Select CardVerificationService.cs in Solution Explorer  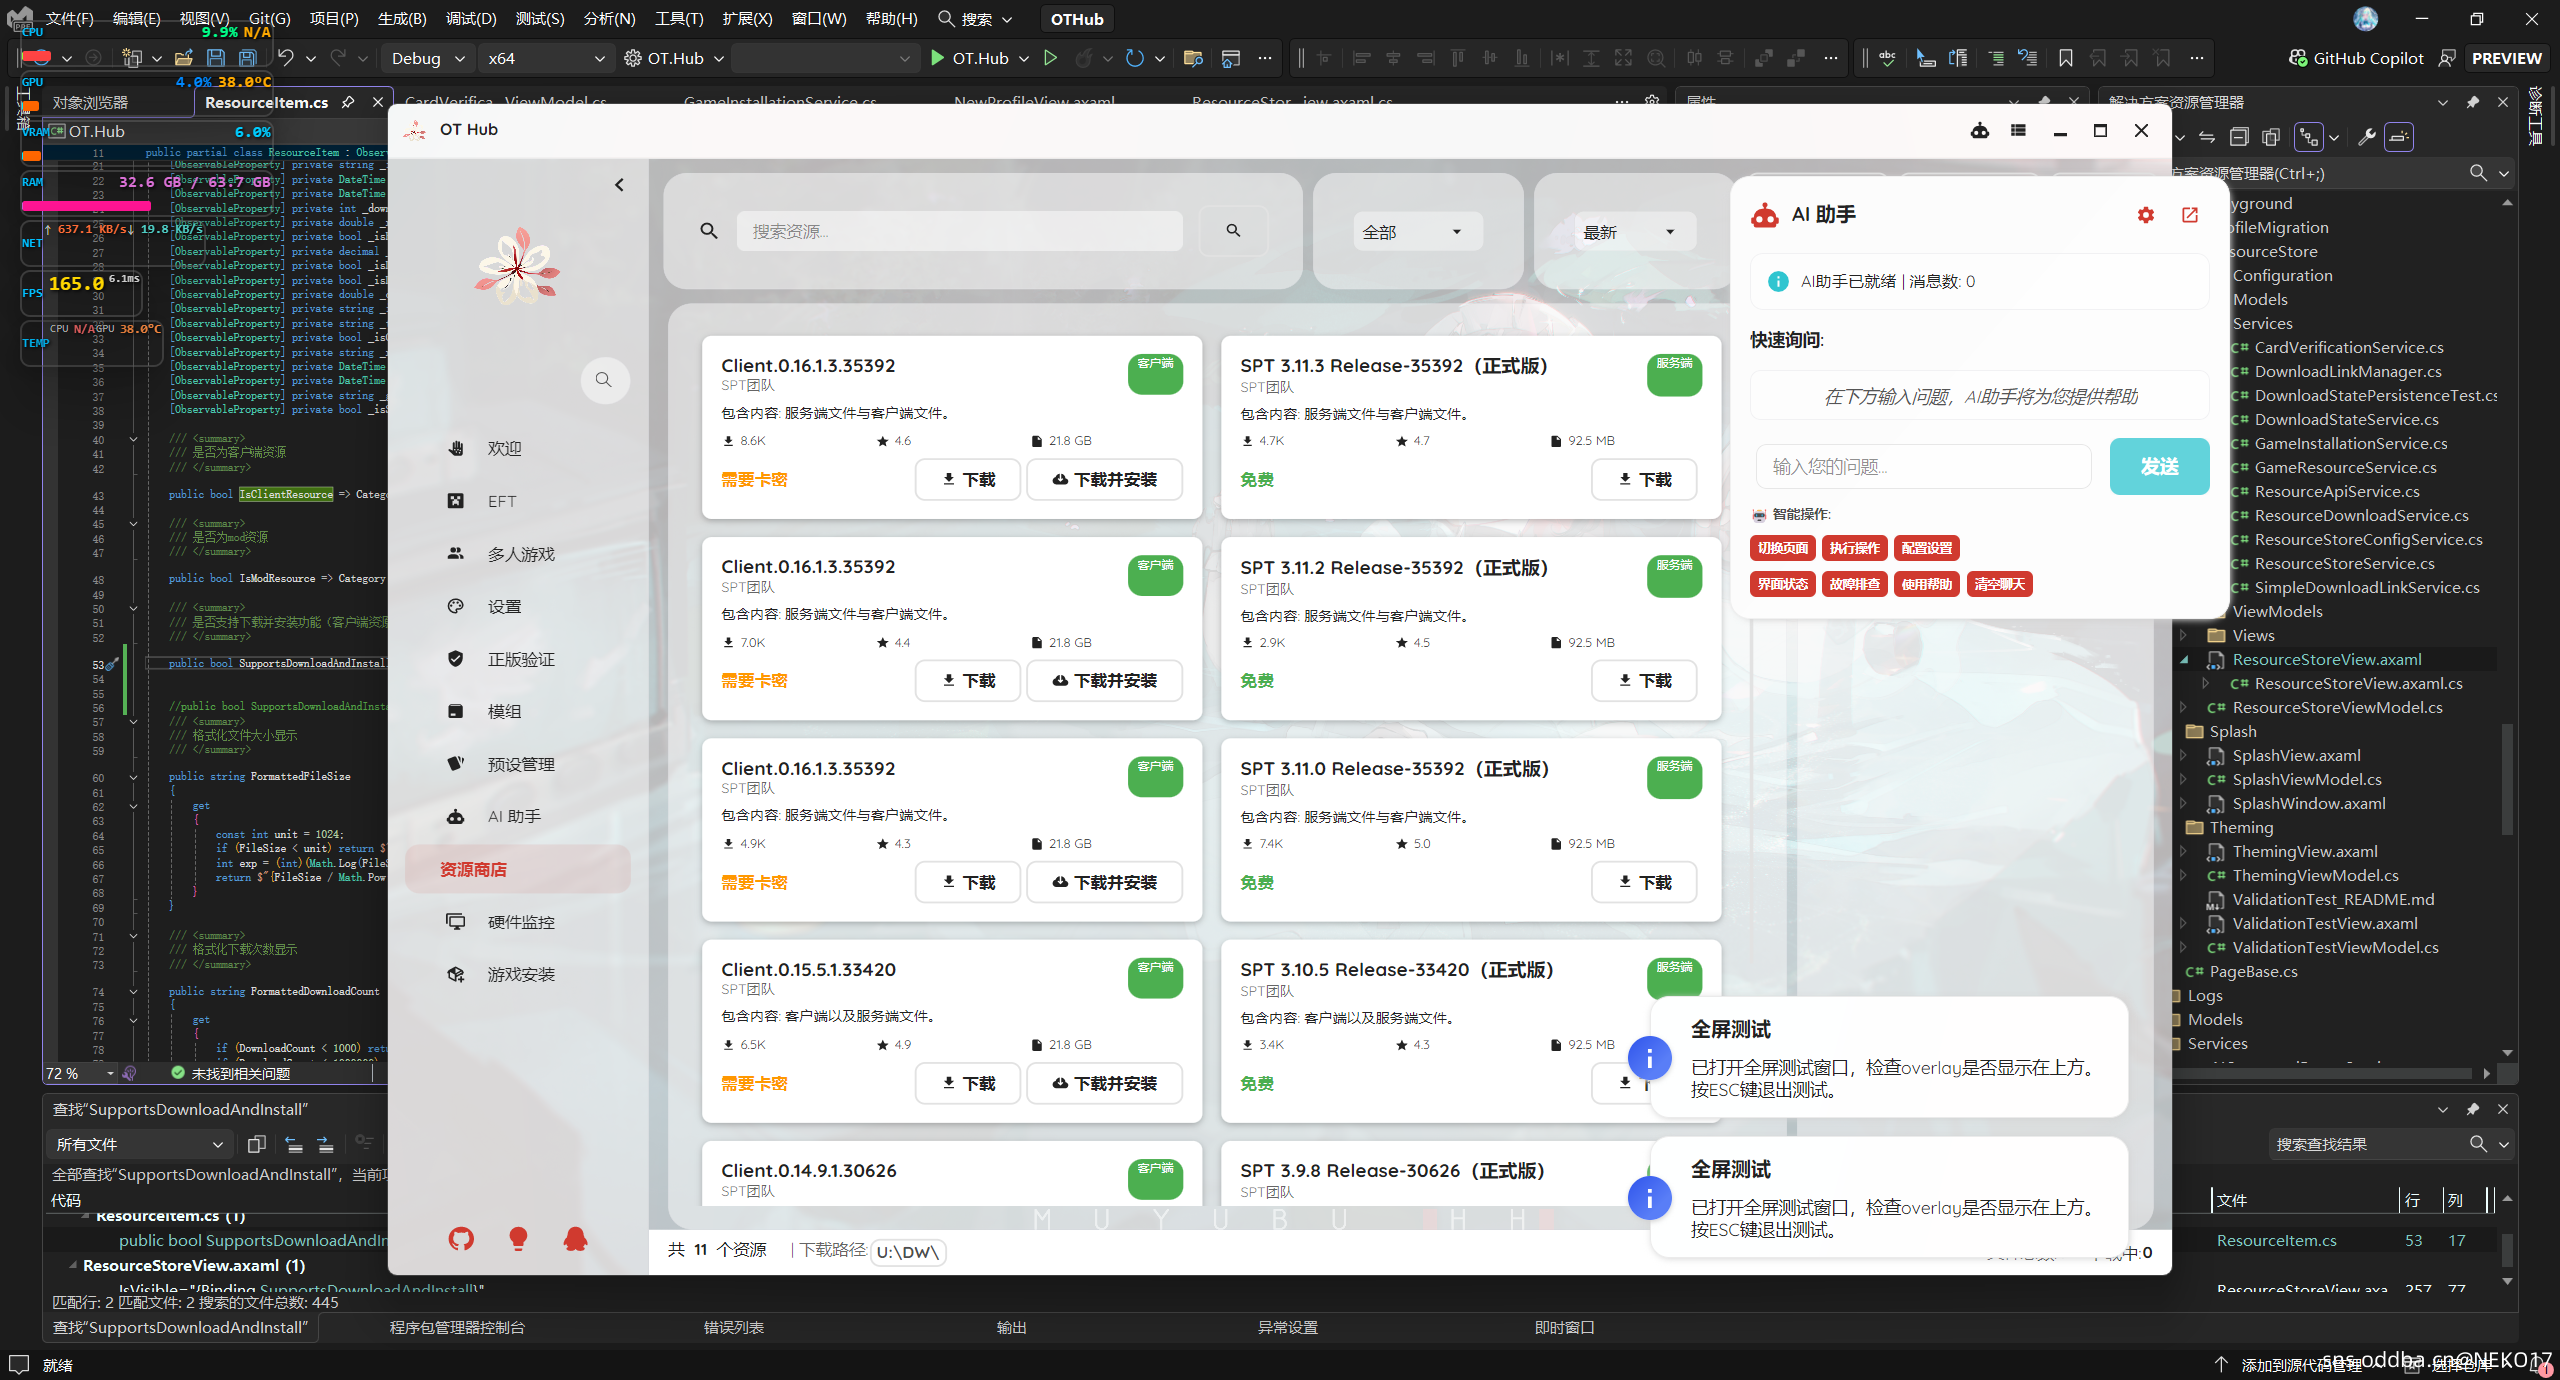coord(2348,347)
